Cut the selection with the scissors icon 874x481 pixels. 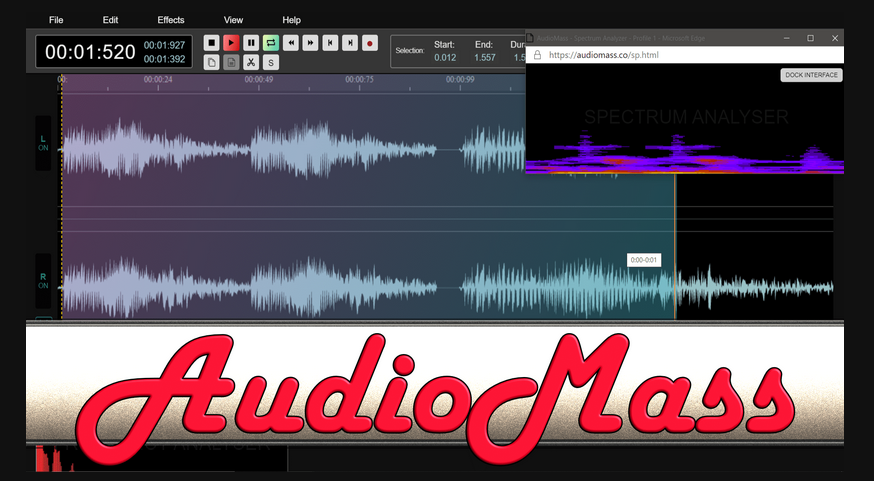click(x=251, y=62)
